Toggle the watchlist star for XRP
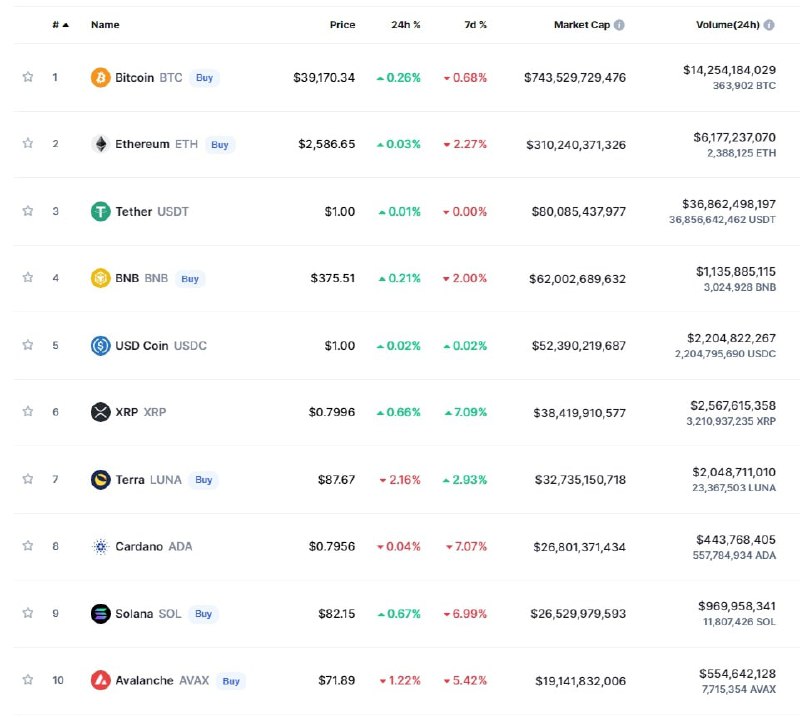Screen dimensions: 800x717 [x=28, y=411]
